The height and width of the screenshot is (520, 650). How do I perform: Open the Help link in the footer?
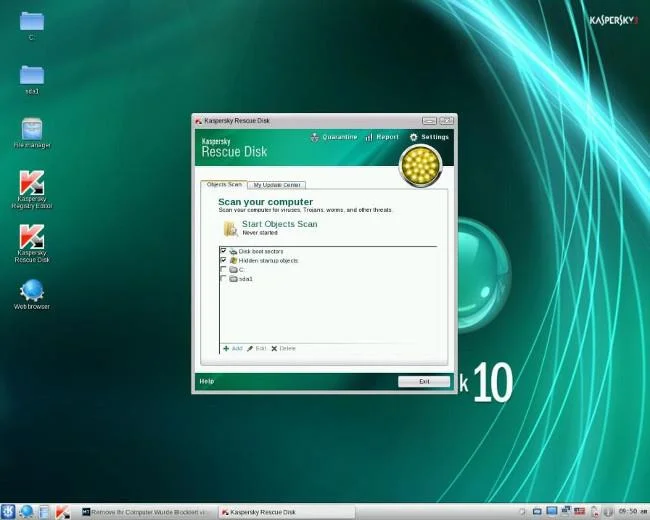tap(206, 381)
